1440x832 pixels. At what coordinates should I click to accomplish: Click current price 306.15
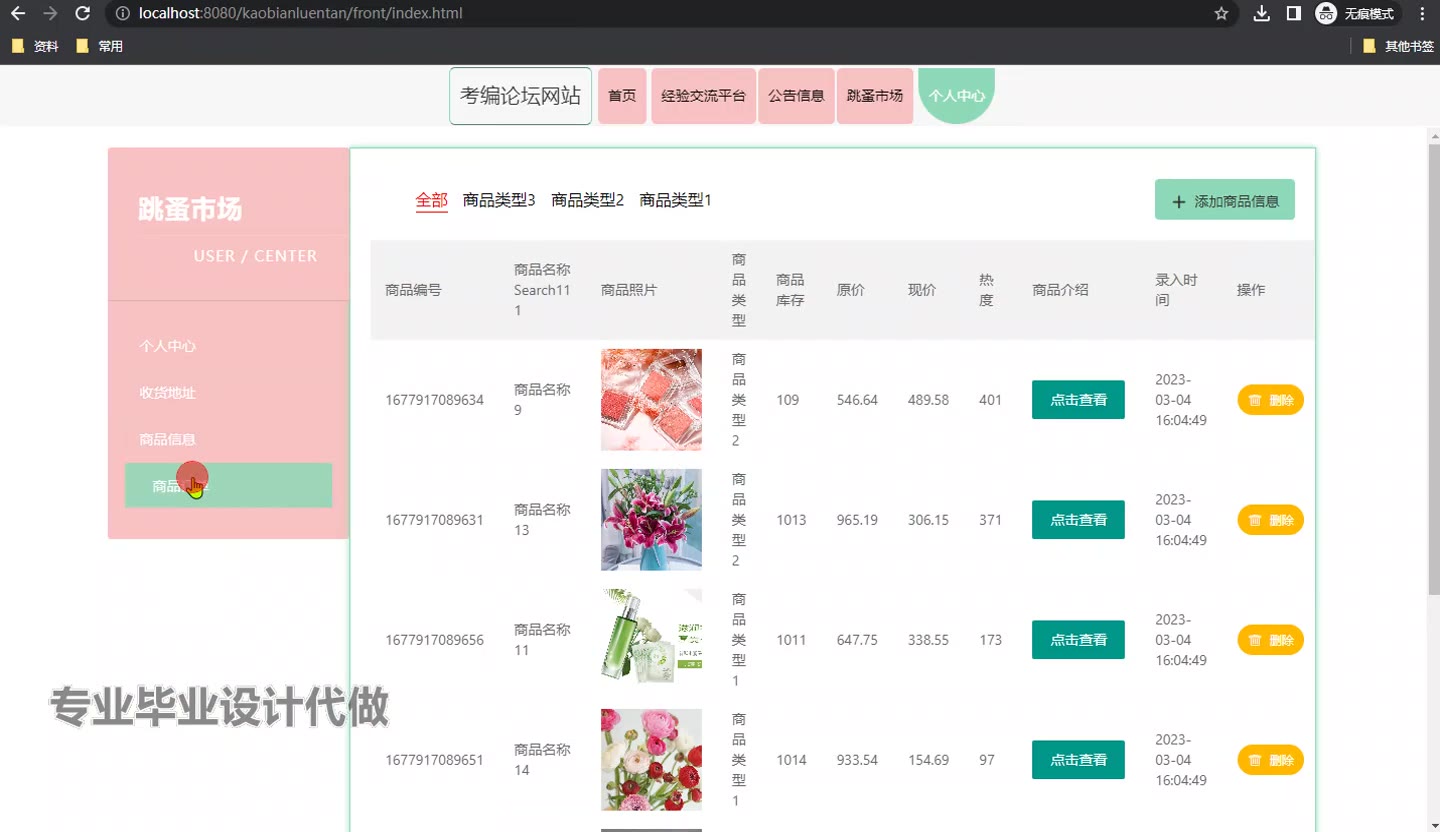(x=928, y=520)
